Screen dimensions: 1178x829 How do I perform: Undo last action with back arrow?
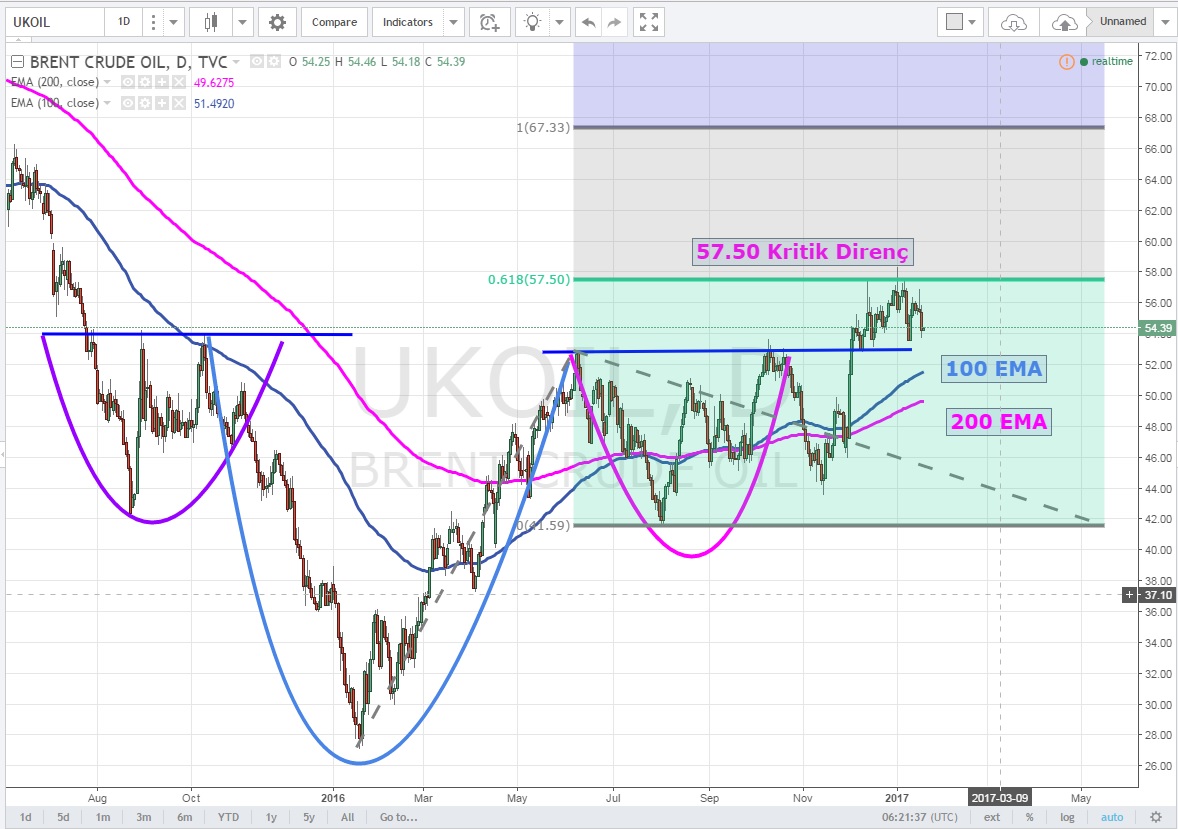click(x=589, y=21)
